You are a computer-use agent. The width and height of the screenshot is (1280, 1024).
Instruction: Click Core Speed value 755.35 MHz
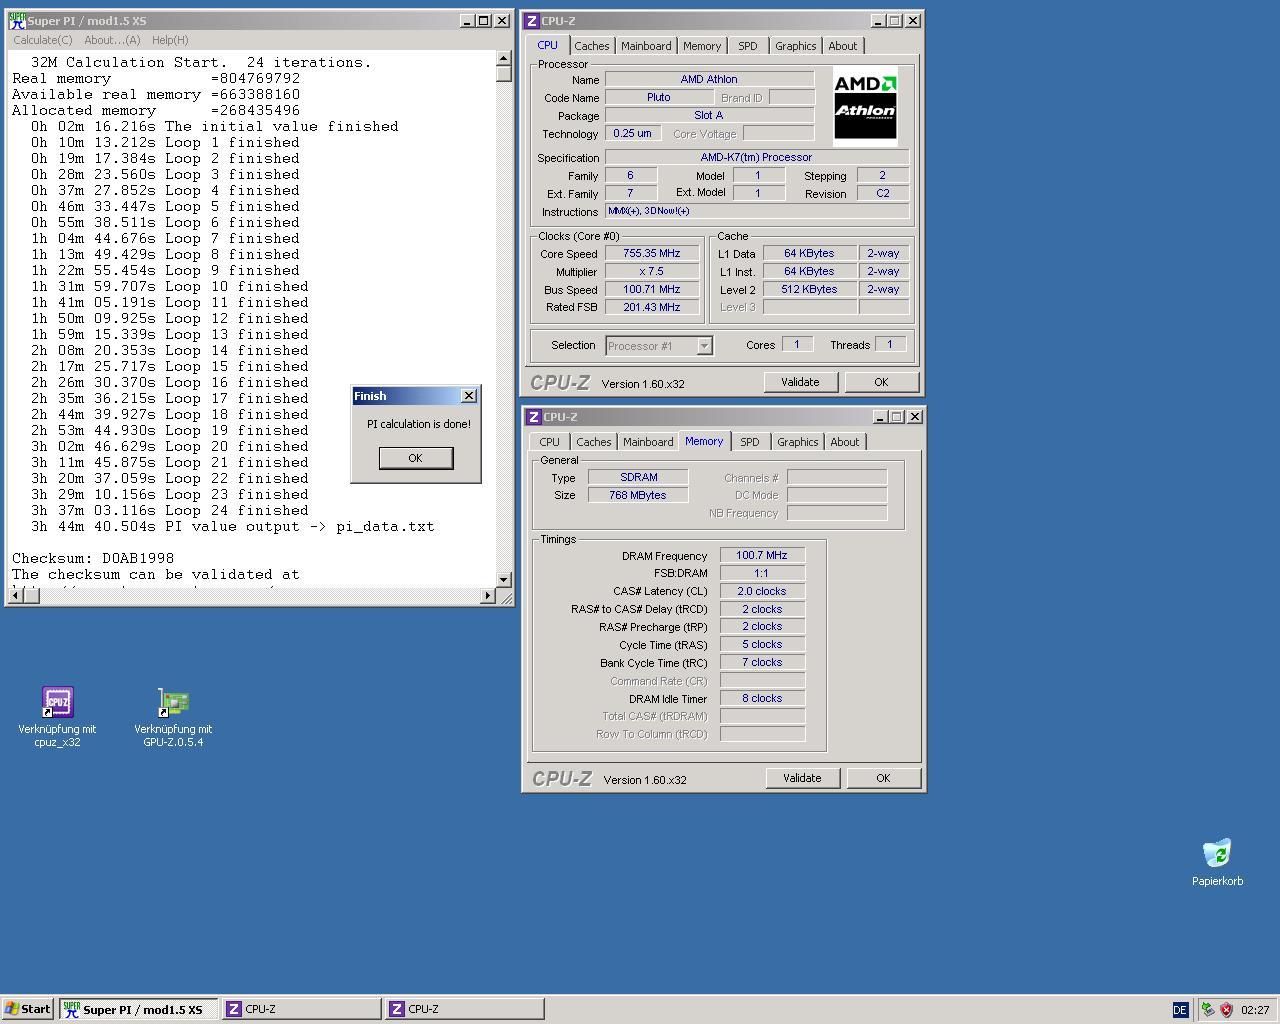coord(651,254)
